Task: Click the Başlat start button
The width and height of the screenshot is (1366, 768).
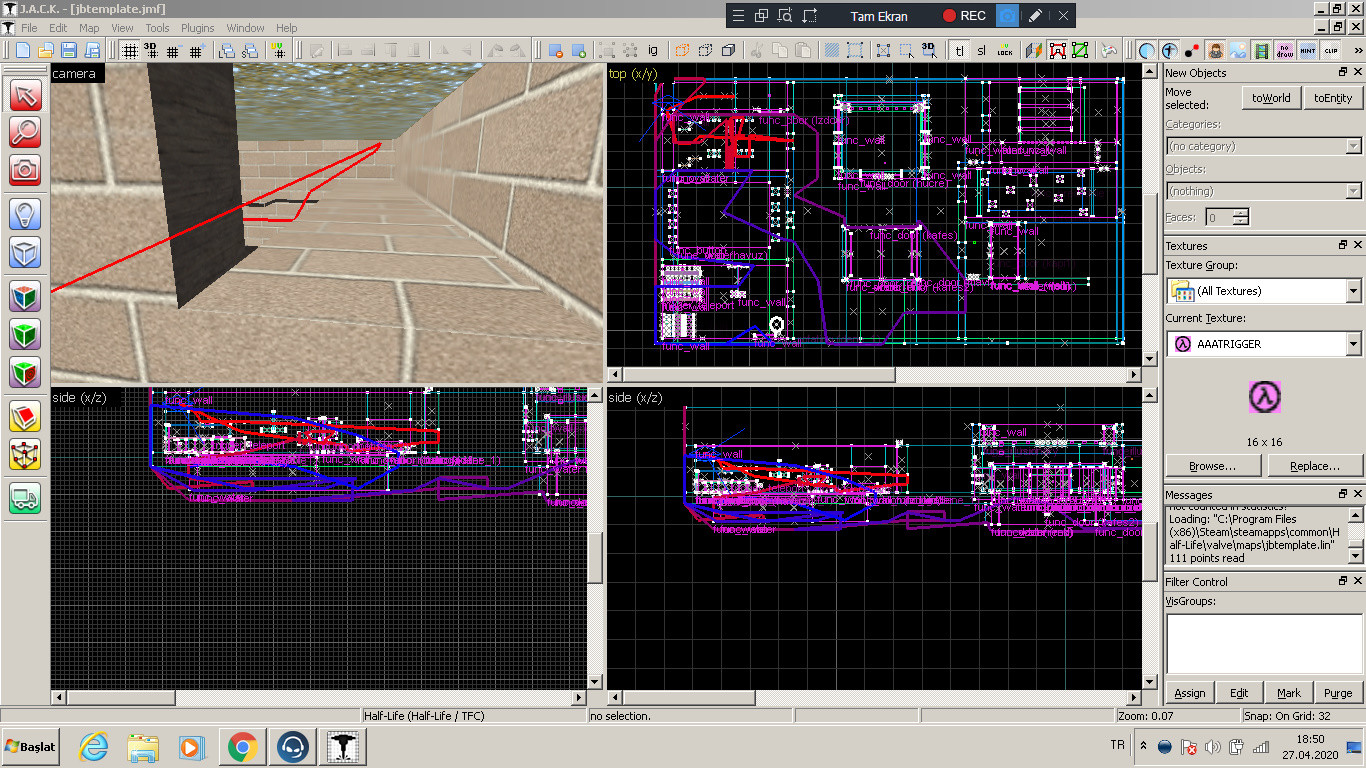Action: (x=31, y=746)
